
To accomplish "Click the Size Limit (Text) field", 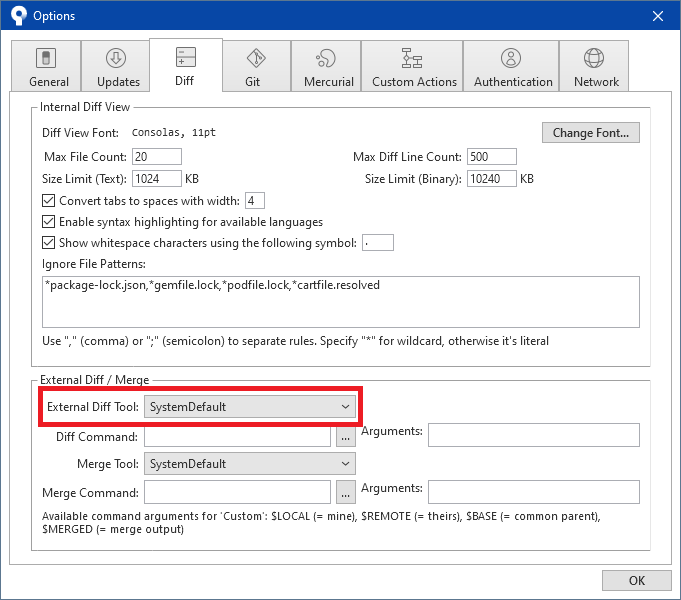I will click(157, 179).
